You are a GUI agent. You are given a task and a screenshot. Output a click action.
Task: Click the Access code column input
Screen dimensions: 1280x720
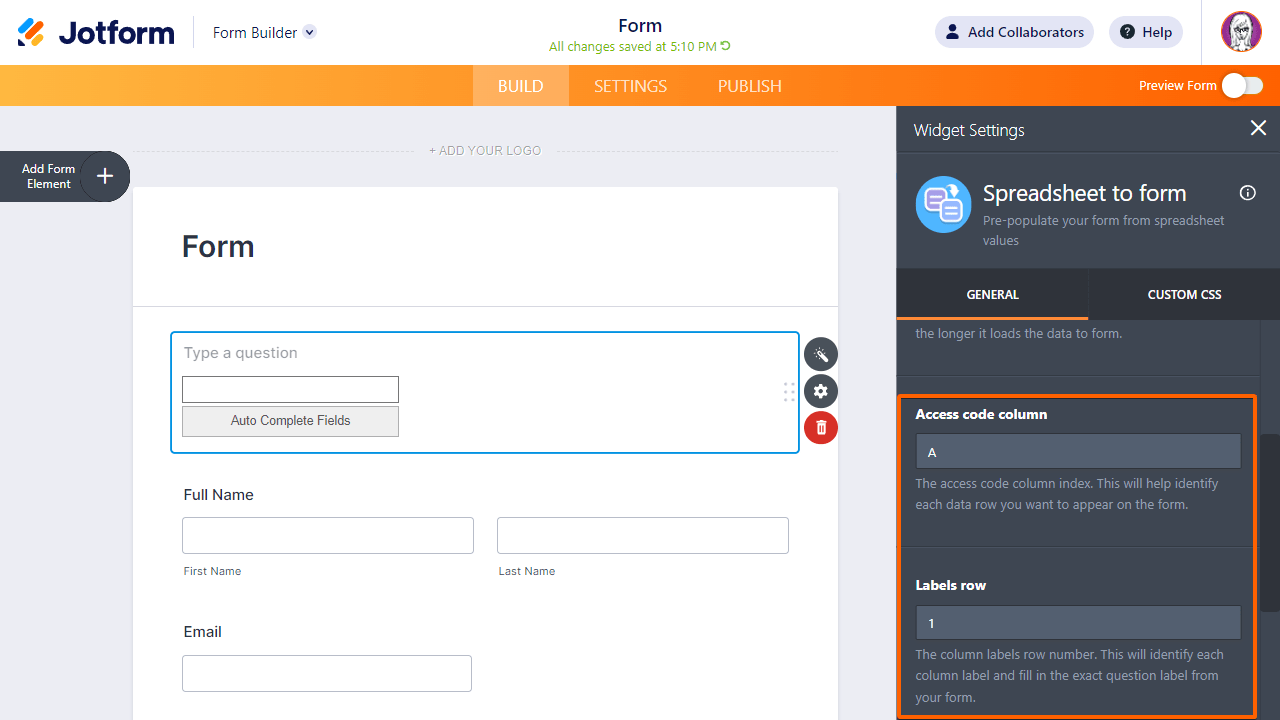pos(1078,451)
